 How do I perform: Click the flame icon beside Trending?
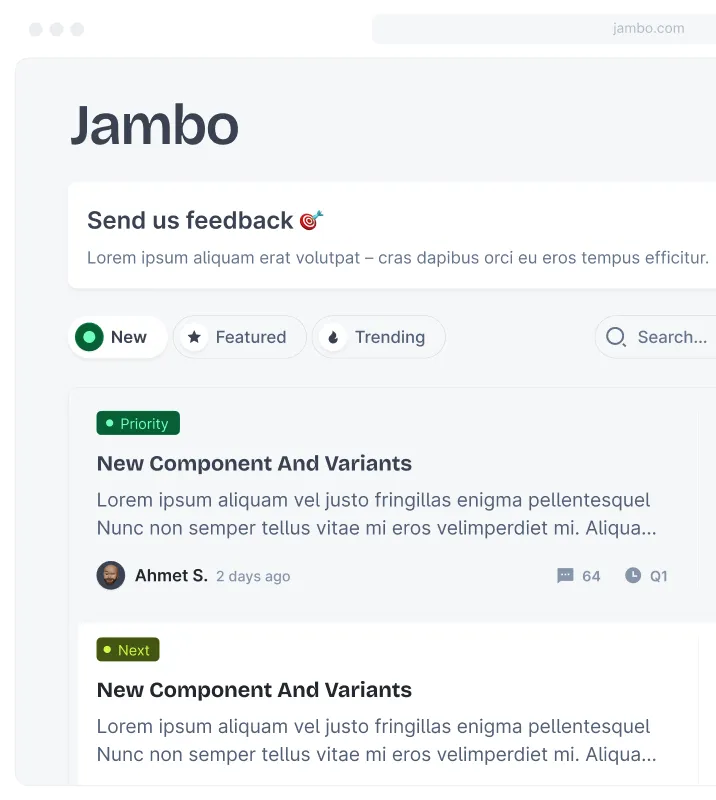(333, 337)
